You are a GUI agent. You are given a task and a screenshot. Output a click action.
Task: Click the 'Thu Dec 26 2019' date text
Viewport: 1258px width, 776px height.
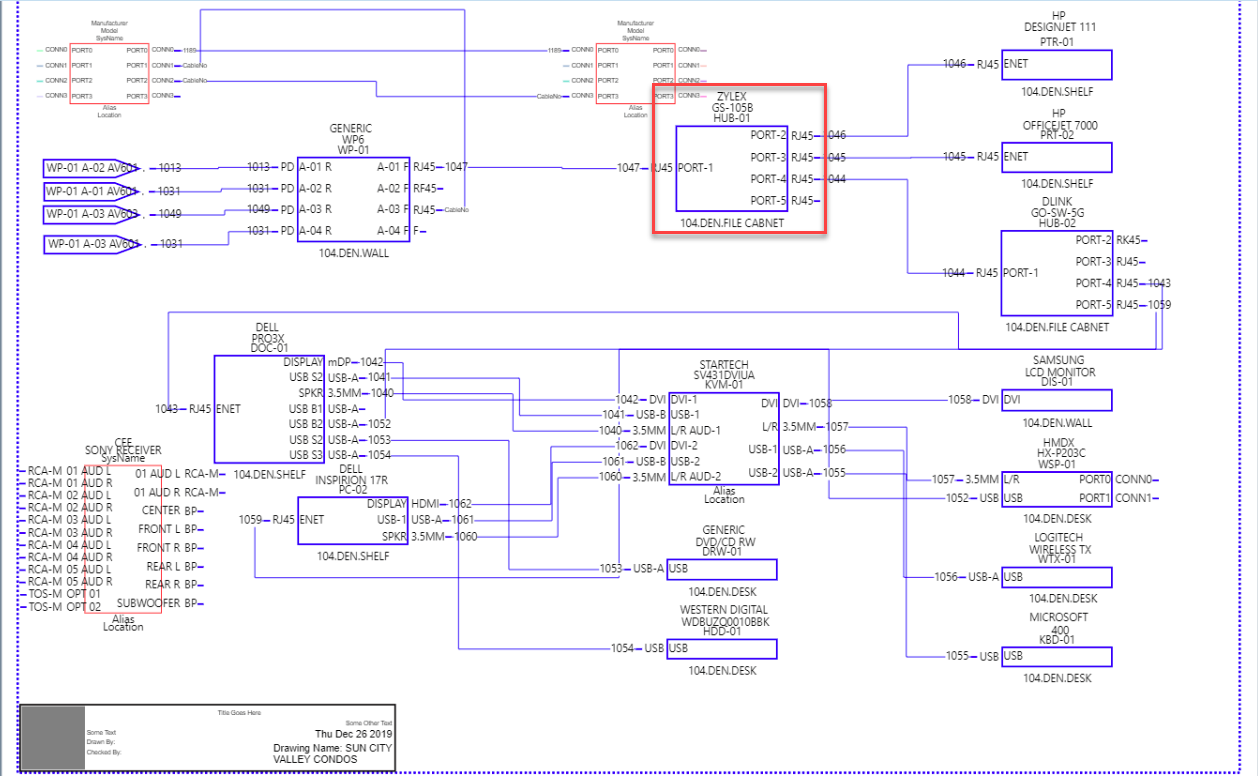[x=354, y=734]
